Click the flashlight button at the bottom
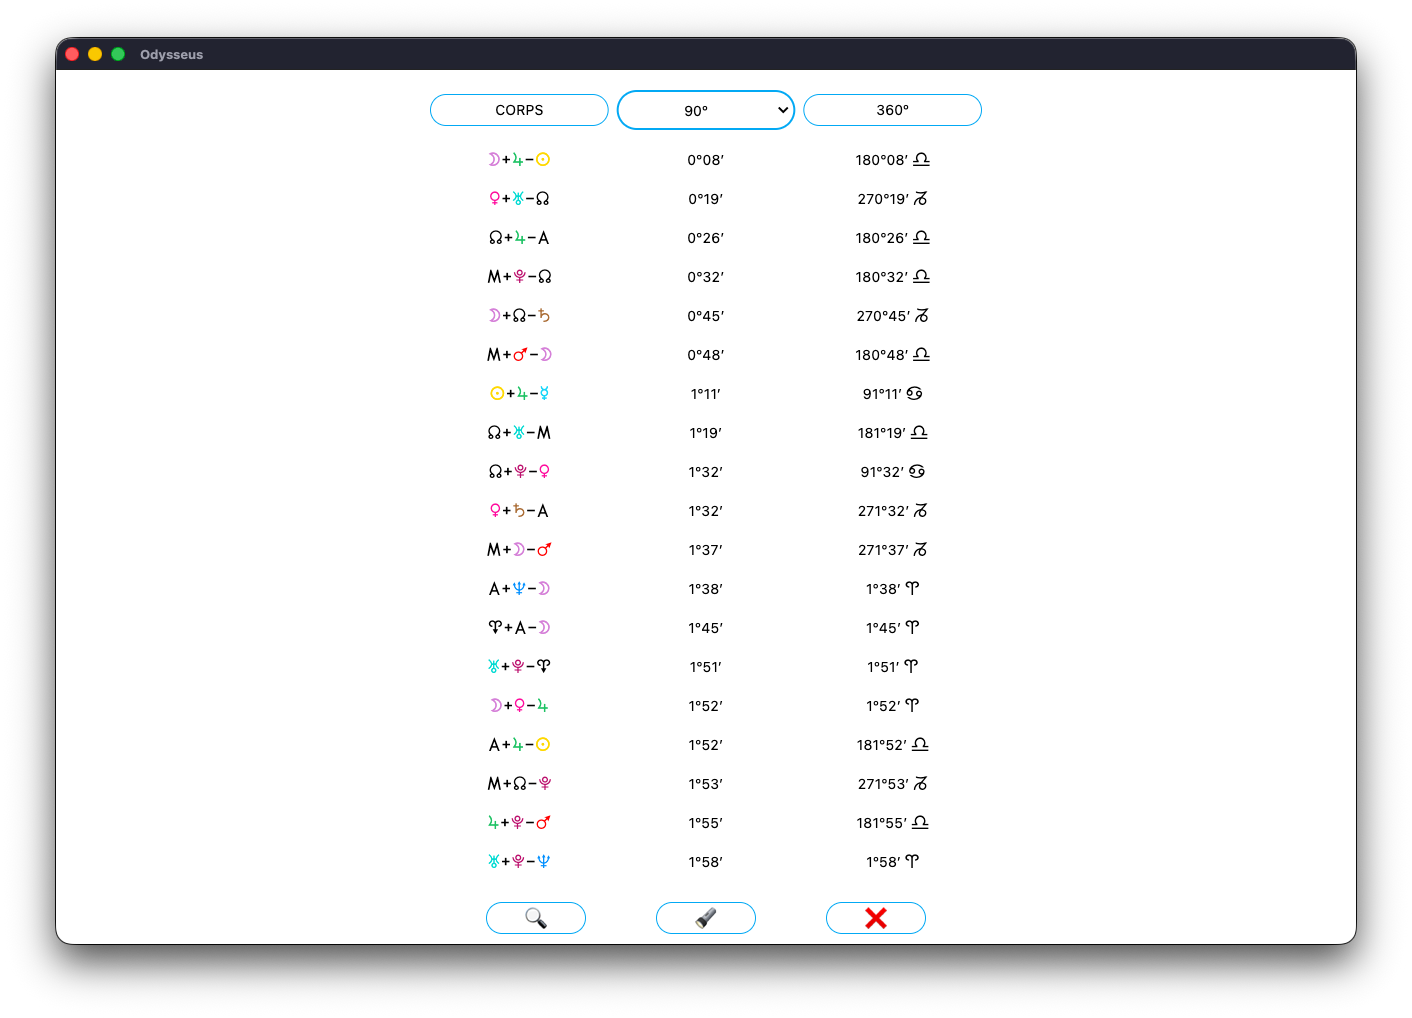1412x1018 pixels. (705, 918)
